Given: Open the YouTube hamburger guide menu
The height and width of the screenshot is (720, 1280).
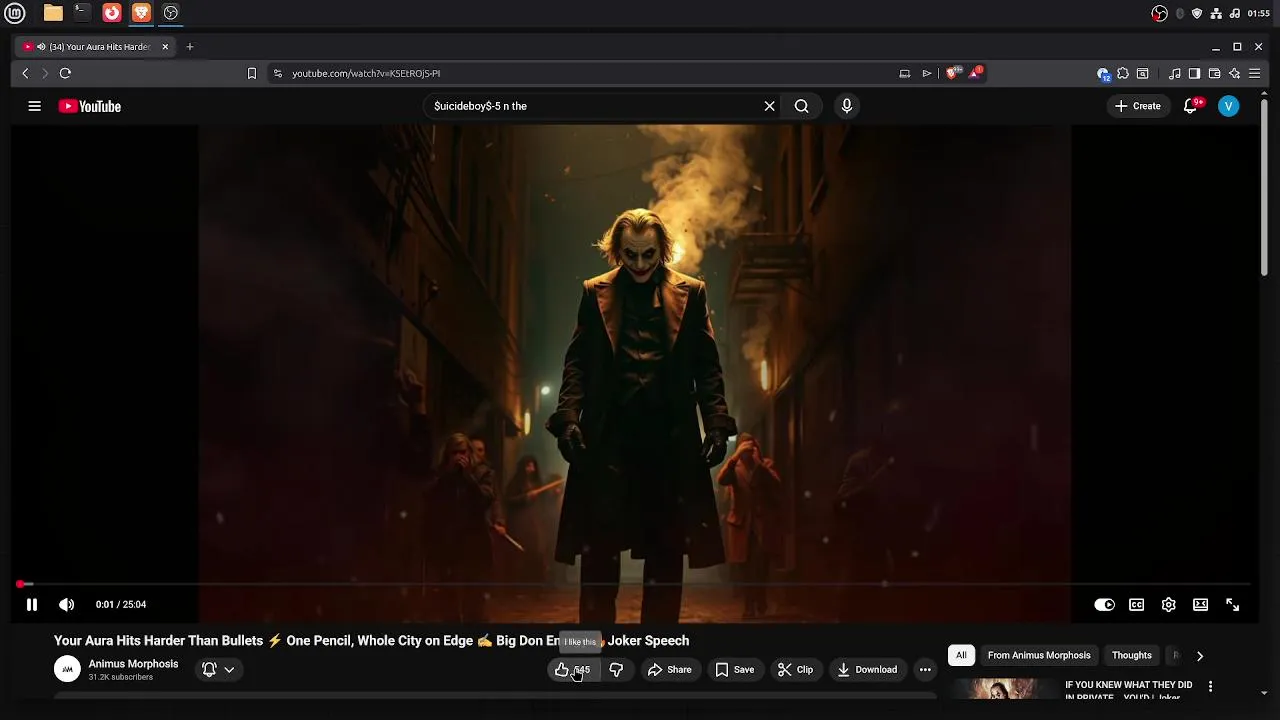Looking at the screenshot, I should (x=34, y=106).
